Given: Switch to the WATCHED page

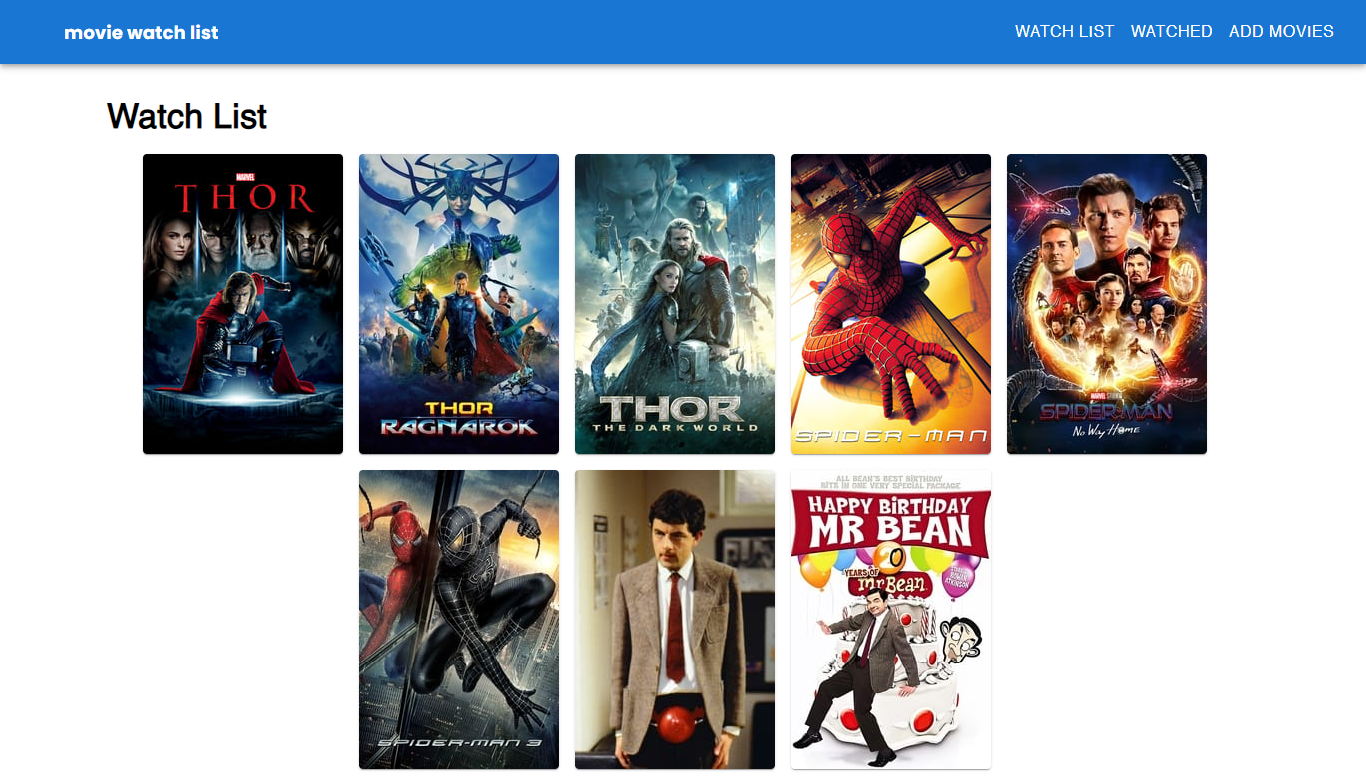Looking at the screenshot, I should tap(1171, 31).
